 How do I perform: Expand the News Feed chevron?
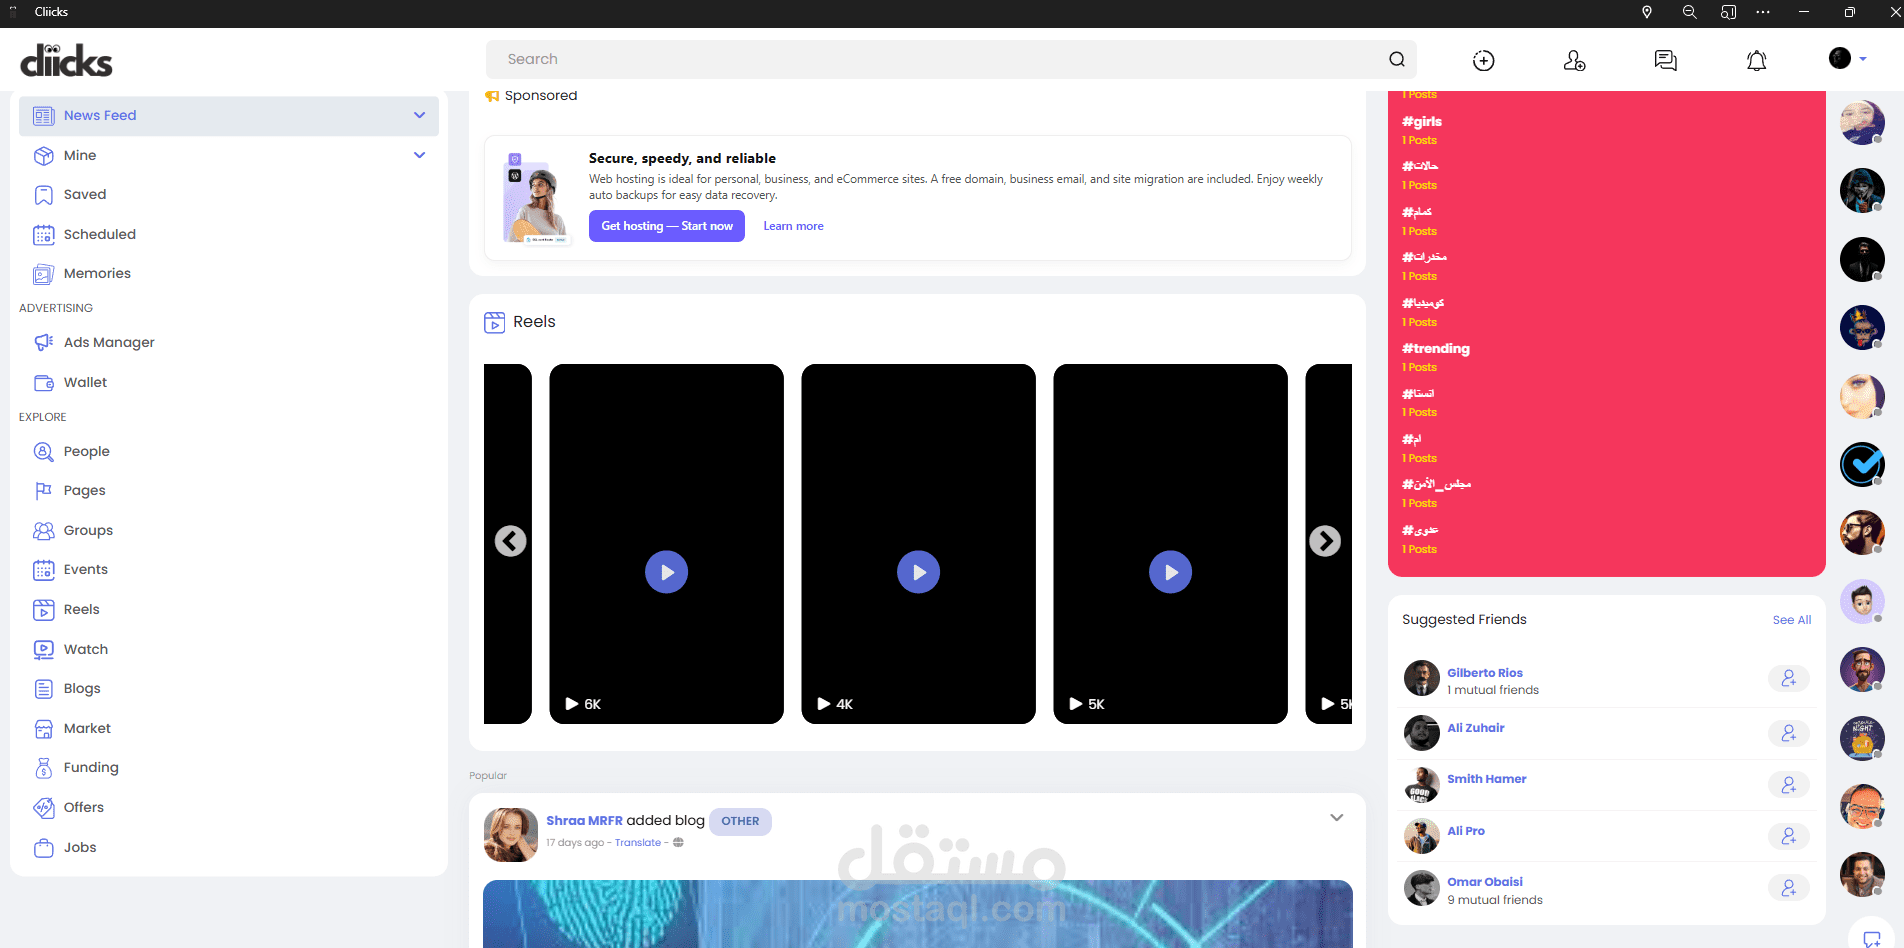tap(419, 115)
